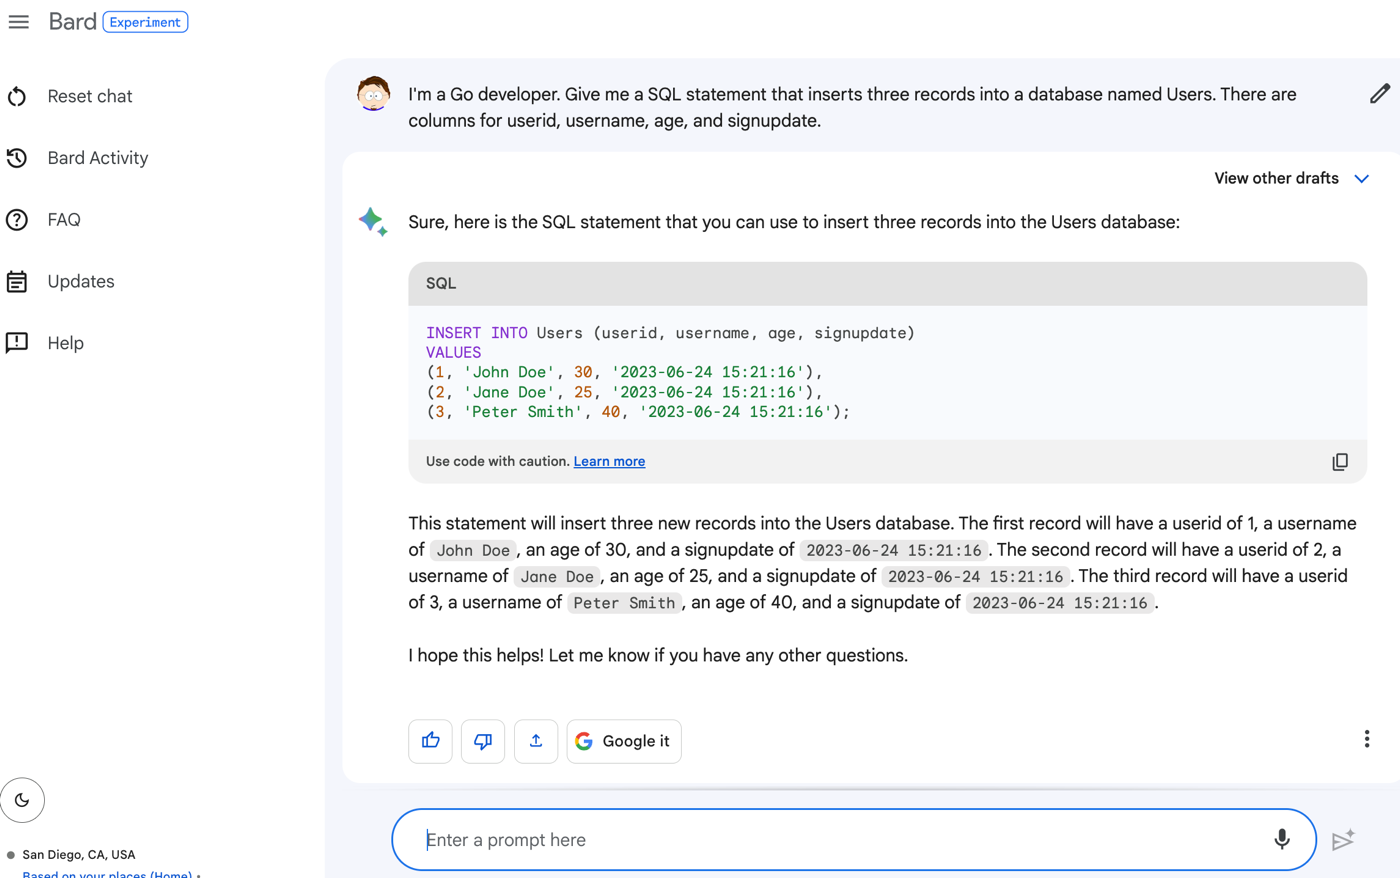Click the Help sidebar item
This screenshot has height=878, width=1400.
[x=65, y=343]
